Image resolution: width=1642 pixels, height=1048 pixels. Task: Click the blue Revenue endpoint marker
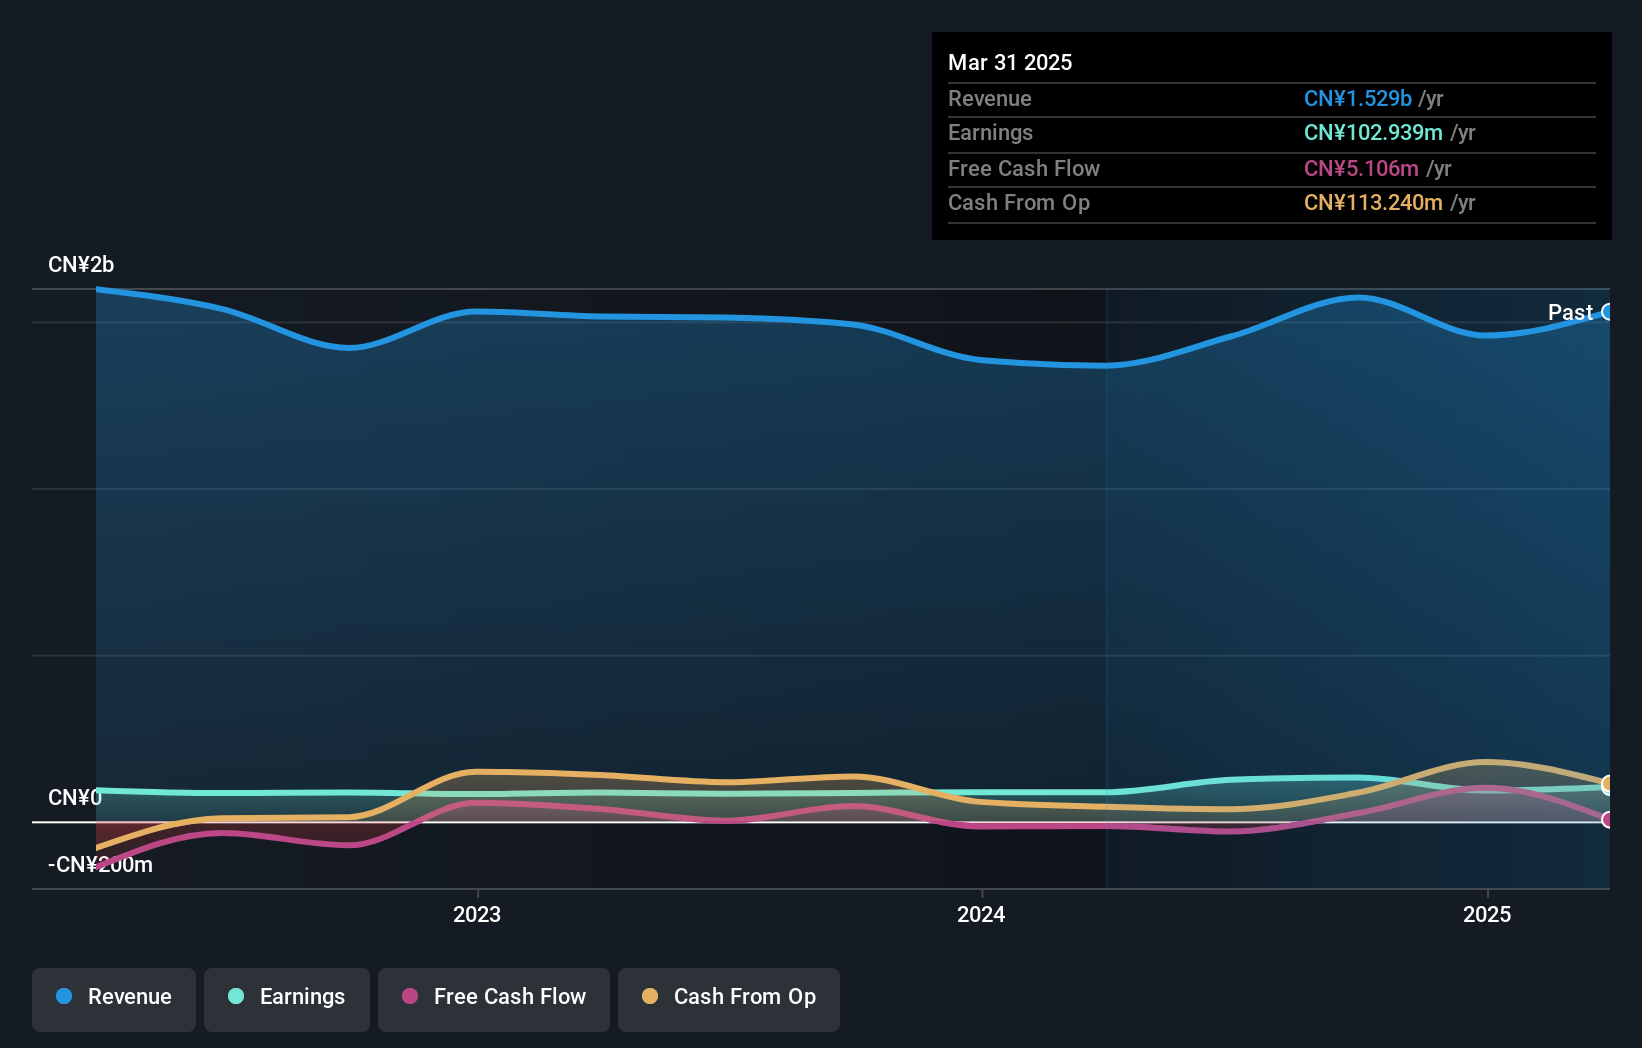click(x=1608, y=312)
